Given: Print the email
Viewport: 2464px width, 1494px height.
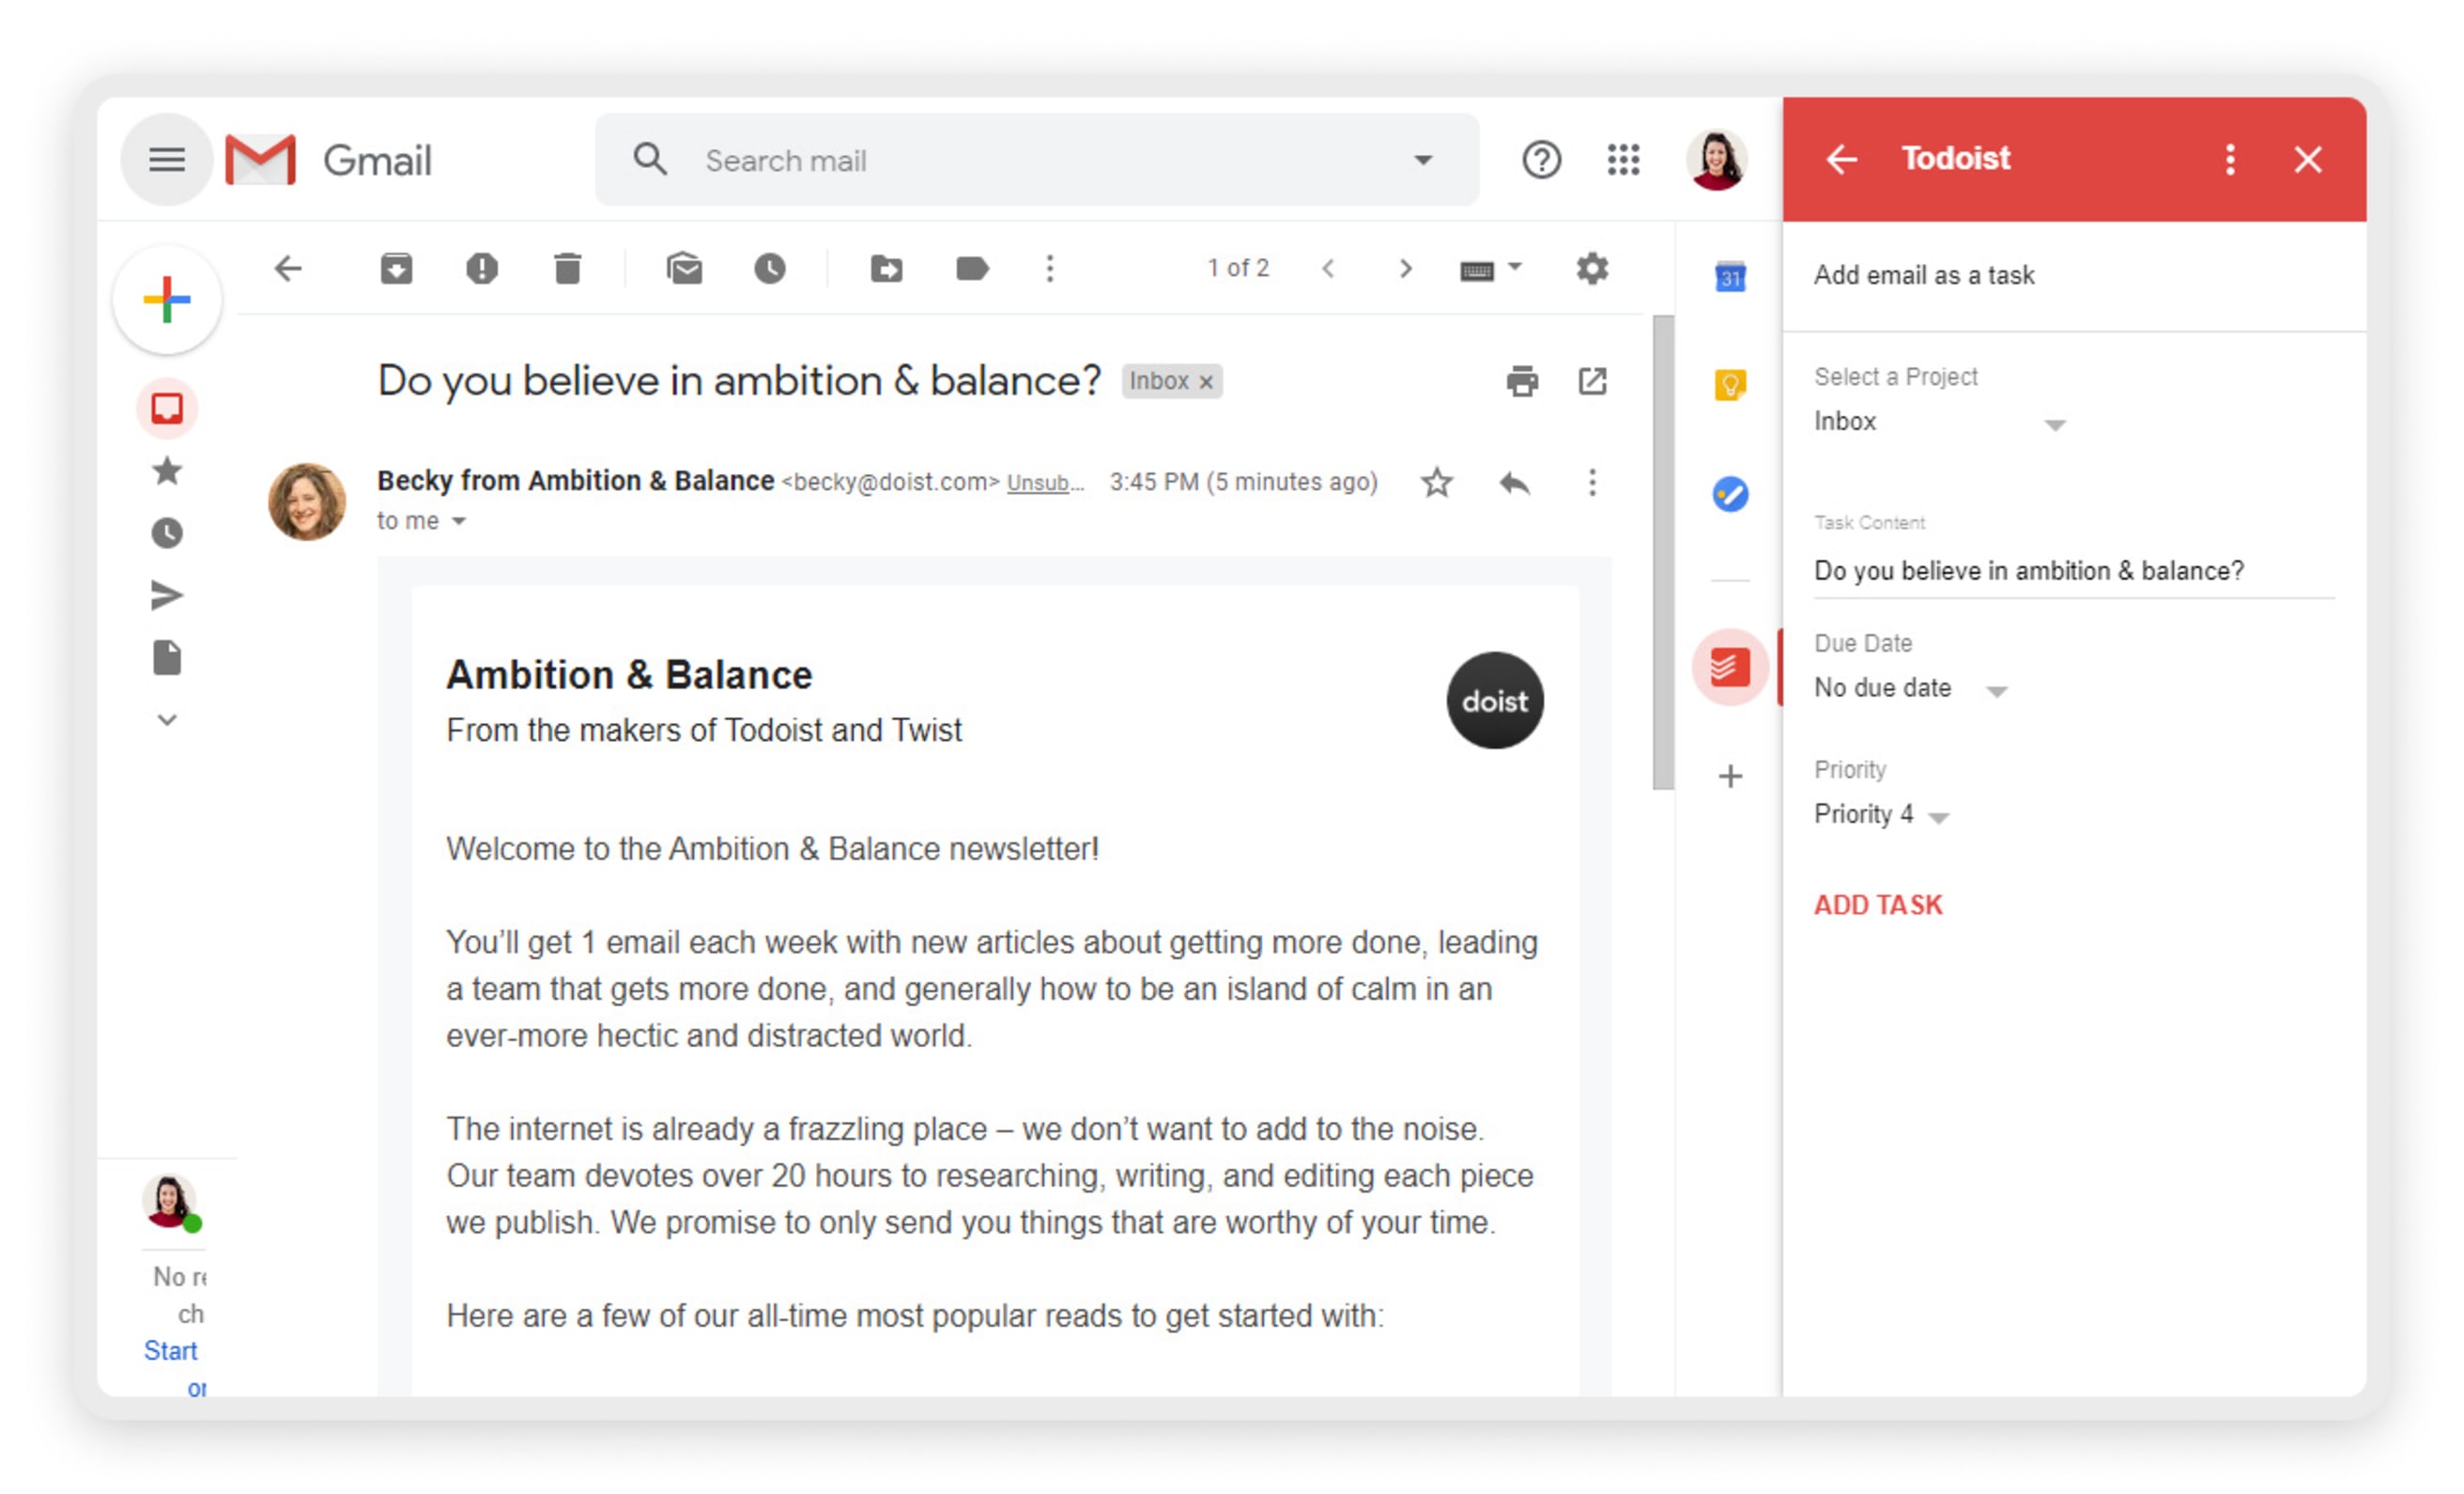Looking at the screenshot, I should (x=1522, y=381).
